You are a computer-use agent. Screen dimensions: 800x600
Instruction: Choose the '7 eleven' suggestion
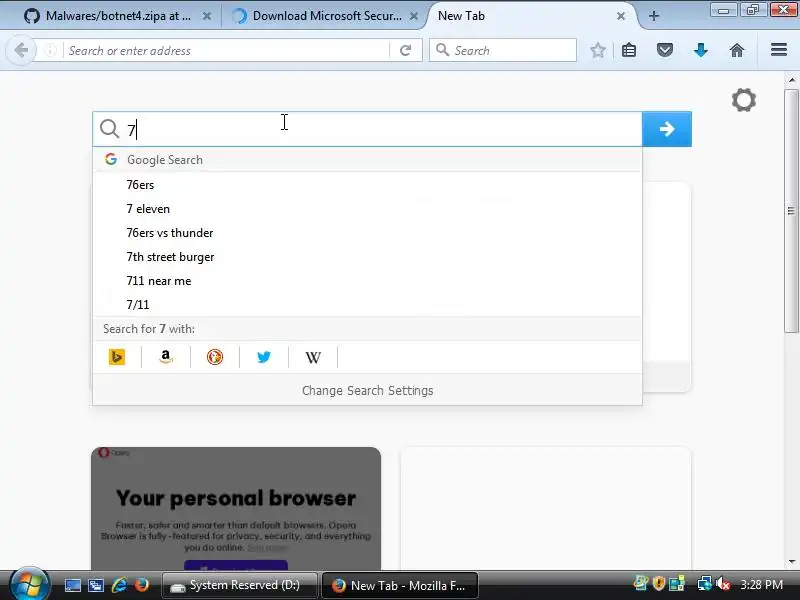pos(367,209)
